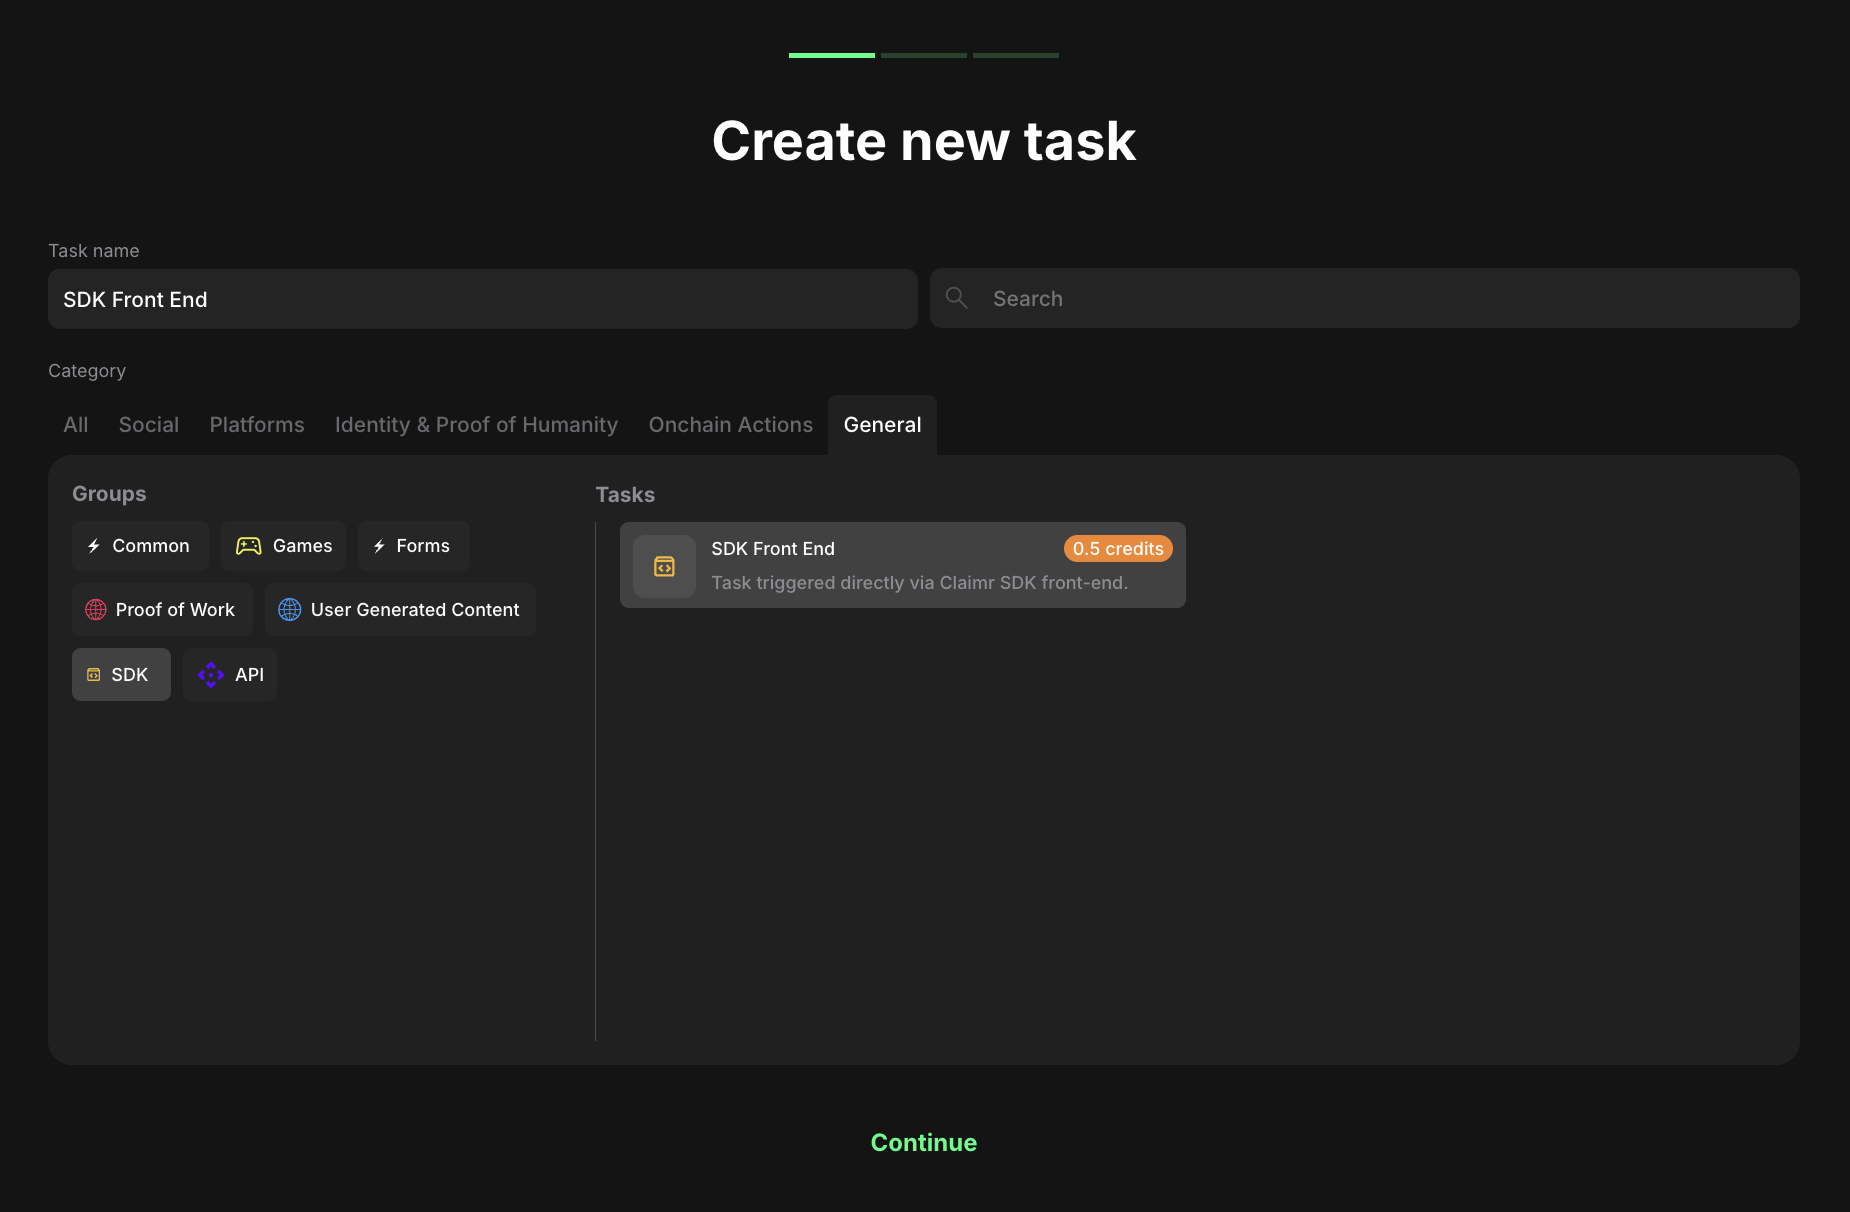1850x1212 pixels.
Task: Open the Platforms category tab
Action: coord(257,425)
